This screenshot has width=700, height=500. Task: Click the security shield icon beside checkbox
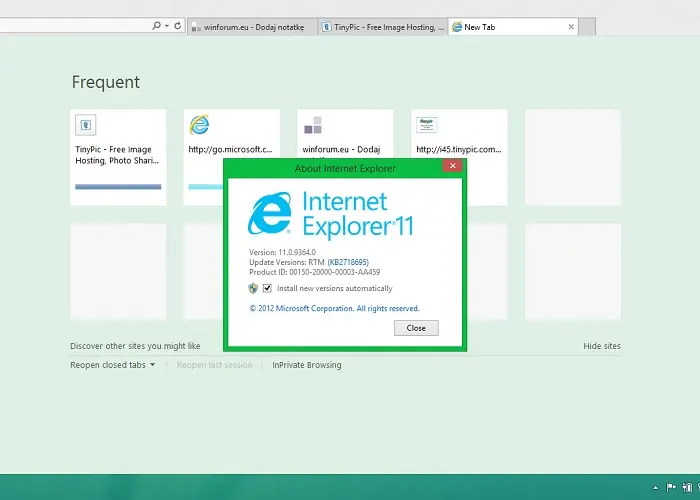coord(253,288)
